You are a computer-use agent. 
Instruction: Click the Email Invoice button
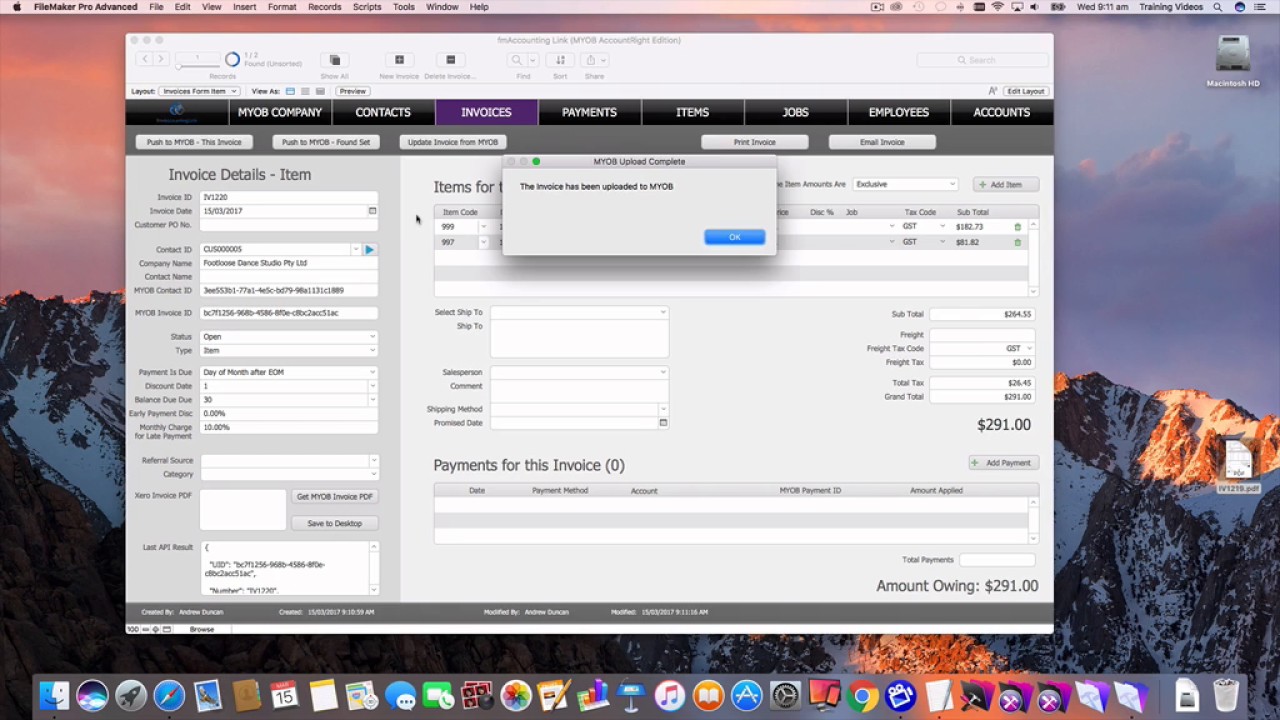[x=882, y=142]
